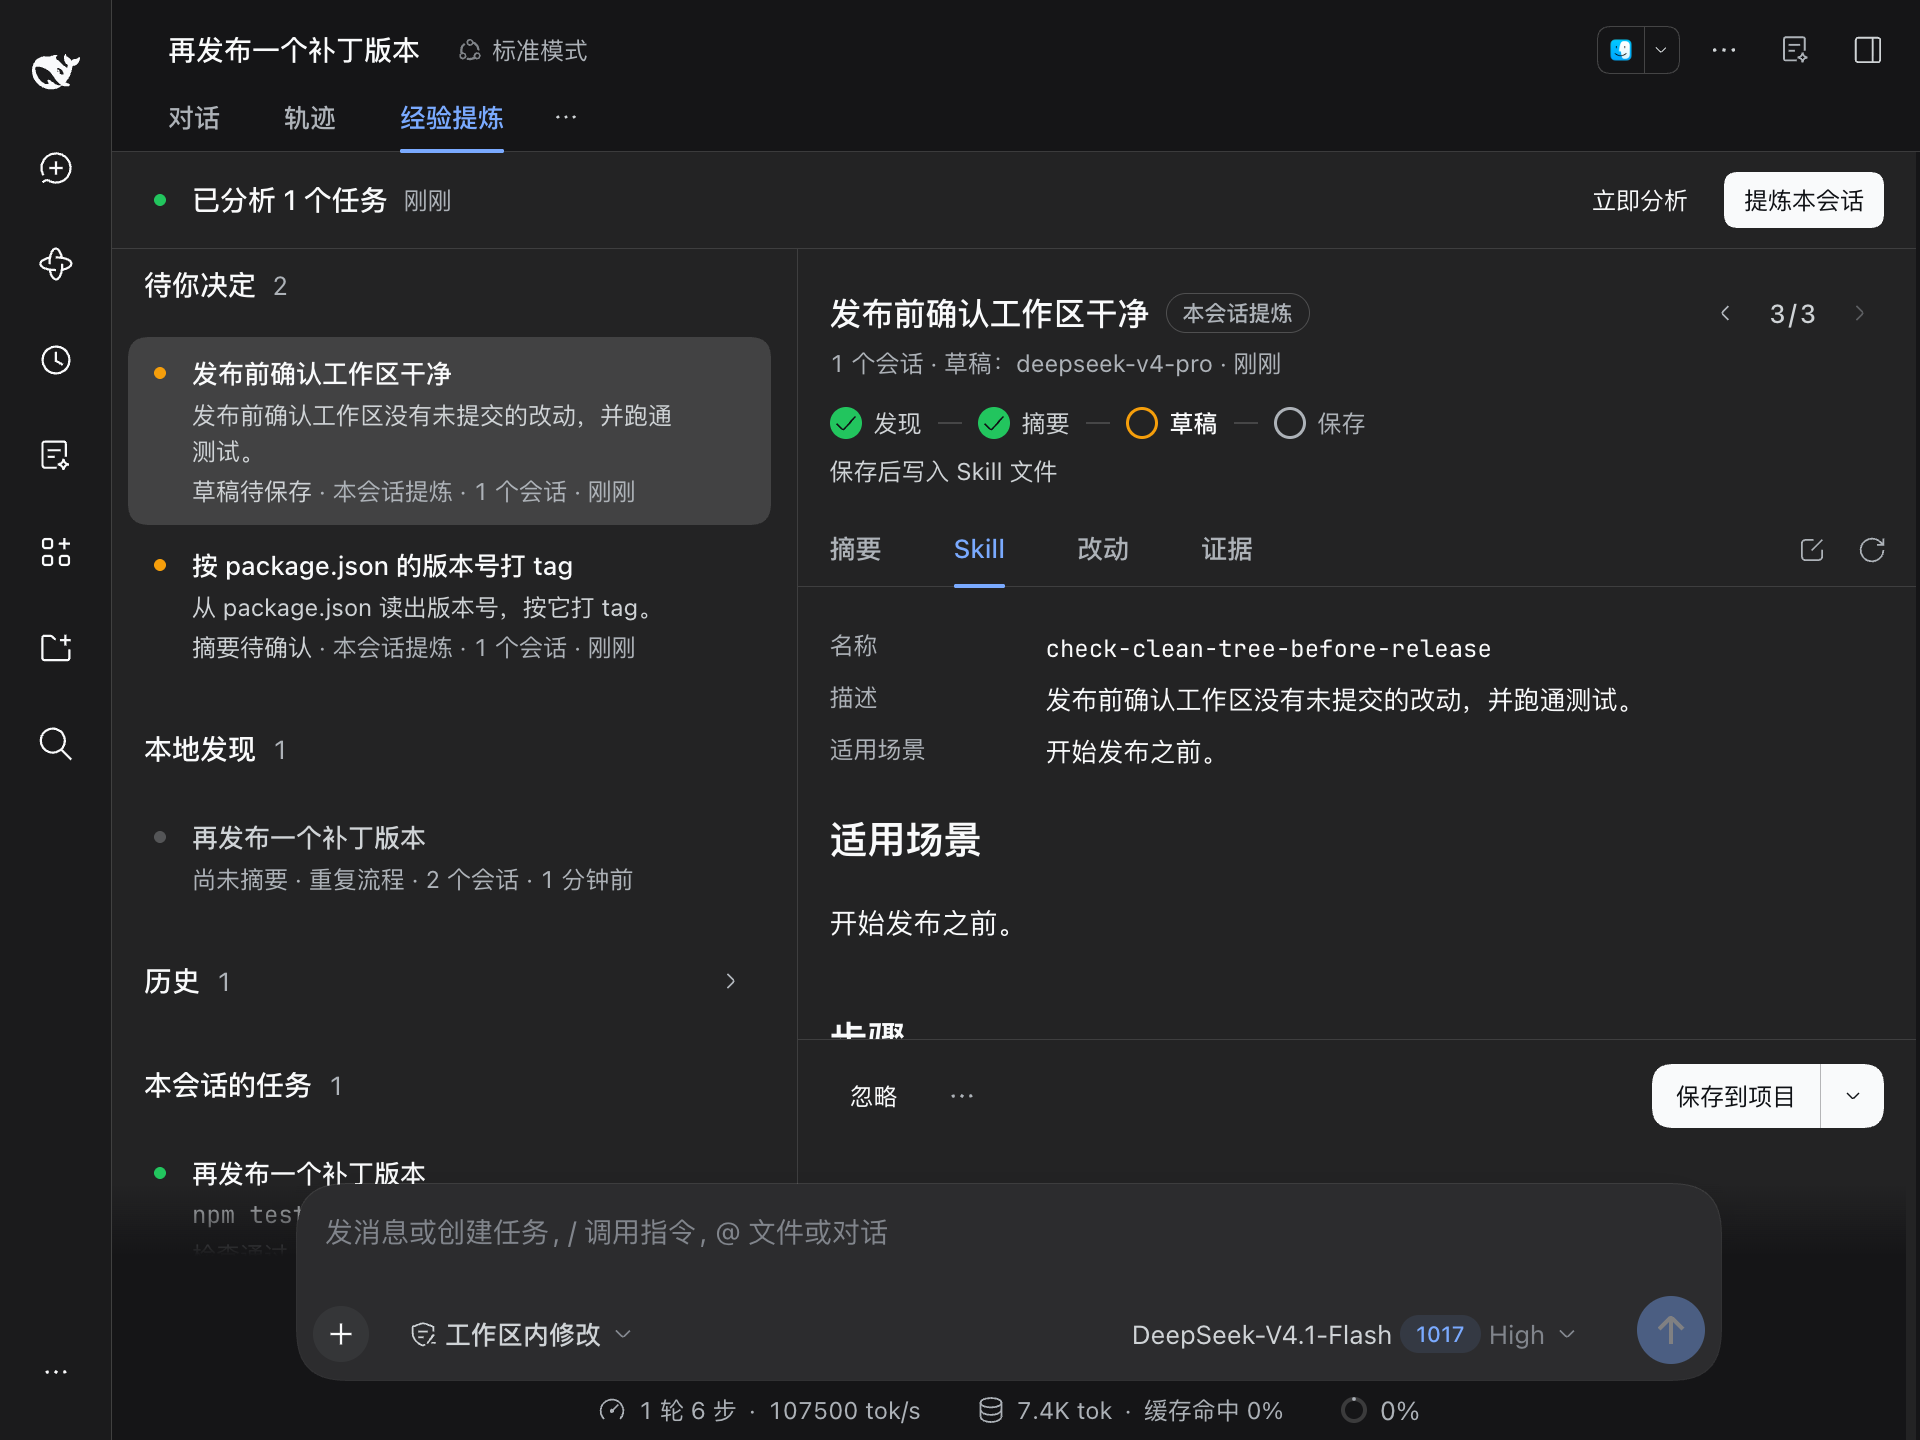
Task: Open the 证据 detail tab
Action: (1227, 549)
